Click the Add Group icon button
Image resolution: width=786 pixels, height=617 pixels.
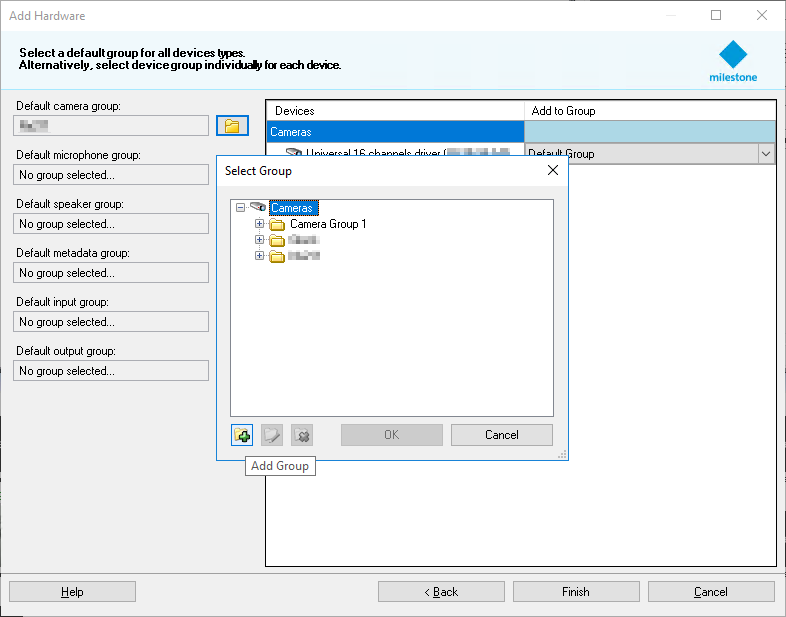pos(241,435)
